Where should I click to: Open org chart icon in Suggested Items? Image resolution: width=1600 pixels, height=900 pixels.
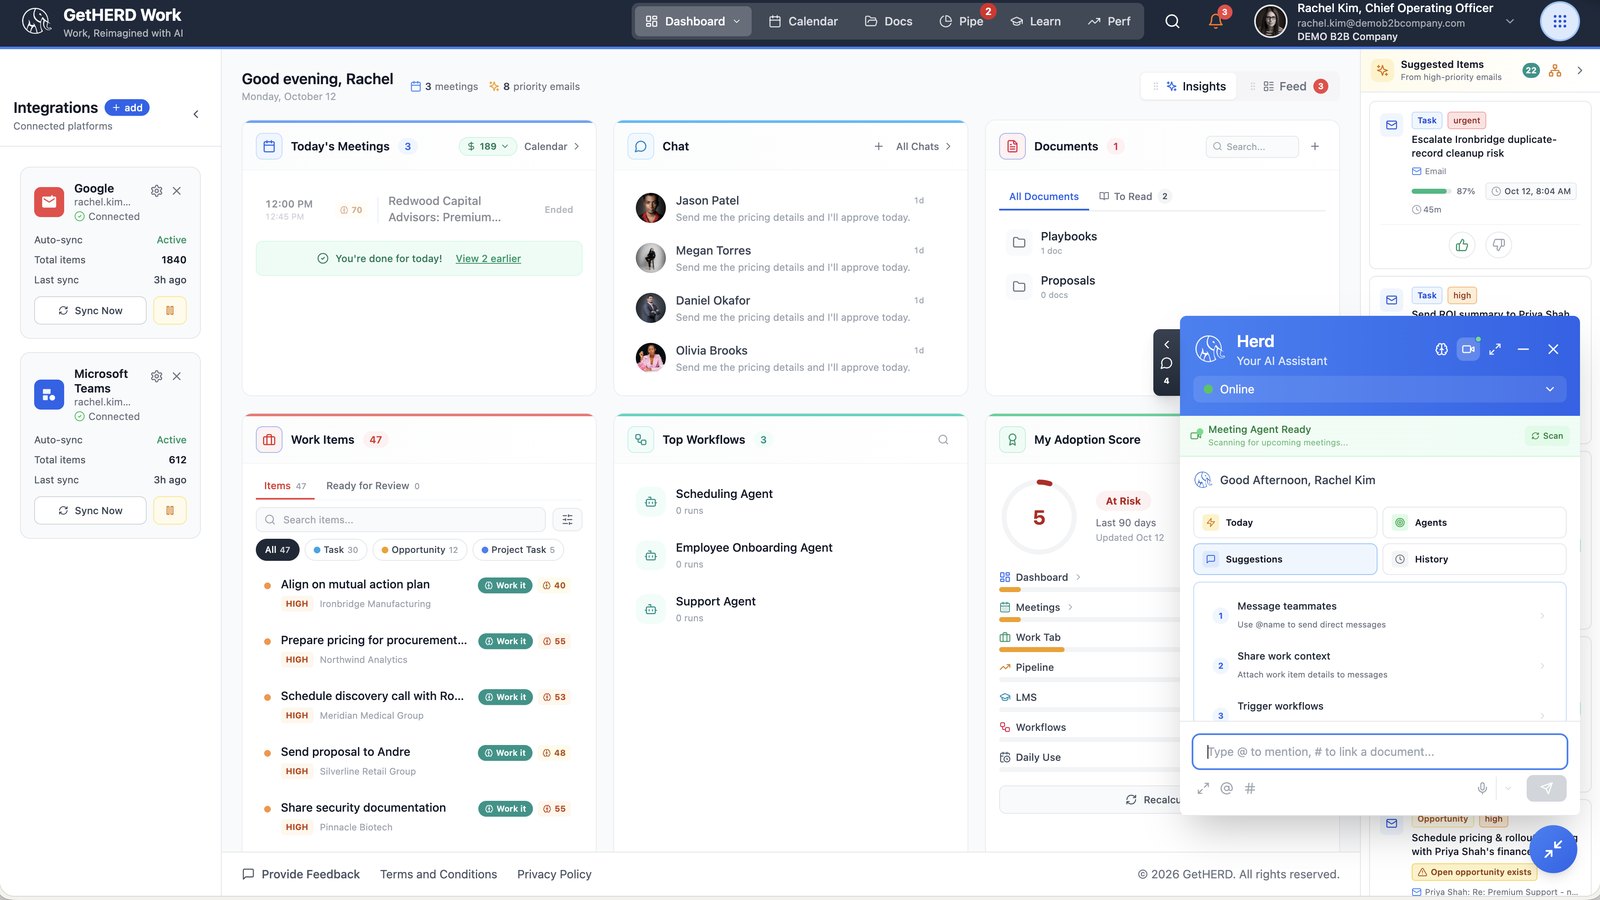pyautogui.click(x=1555, y=70)
